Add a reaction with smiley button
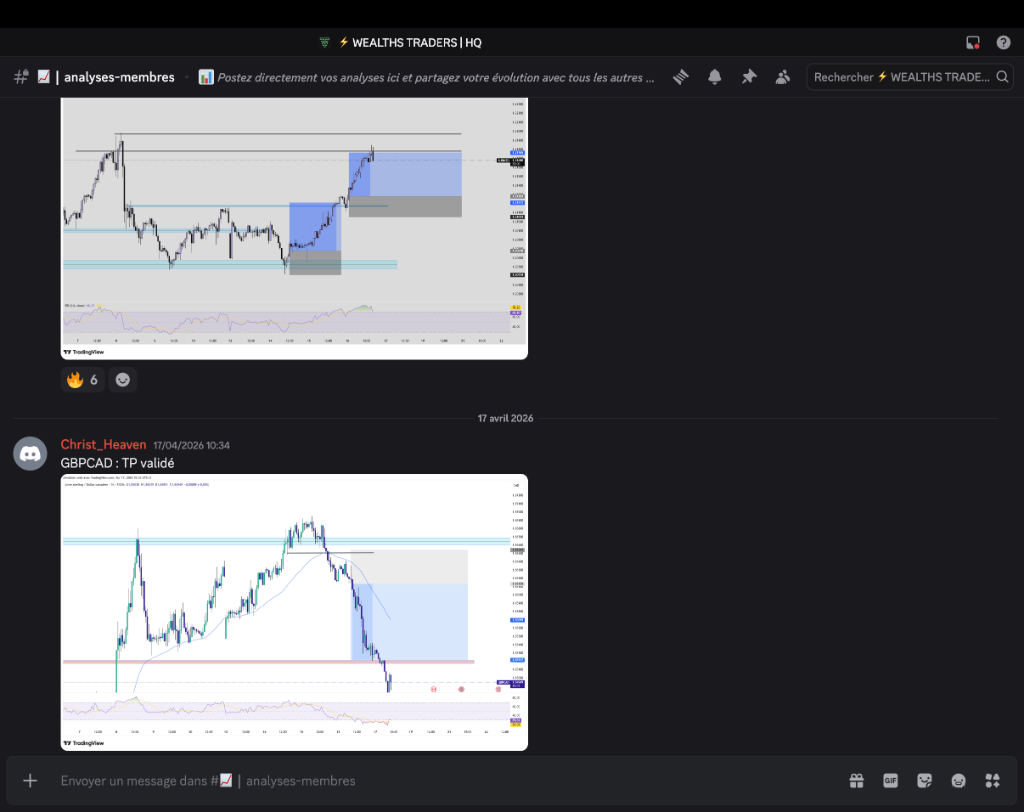Viewport: 1024px width, 812px height. click(x=123, y=380)
